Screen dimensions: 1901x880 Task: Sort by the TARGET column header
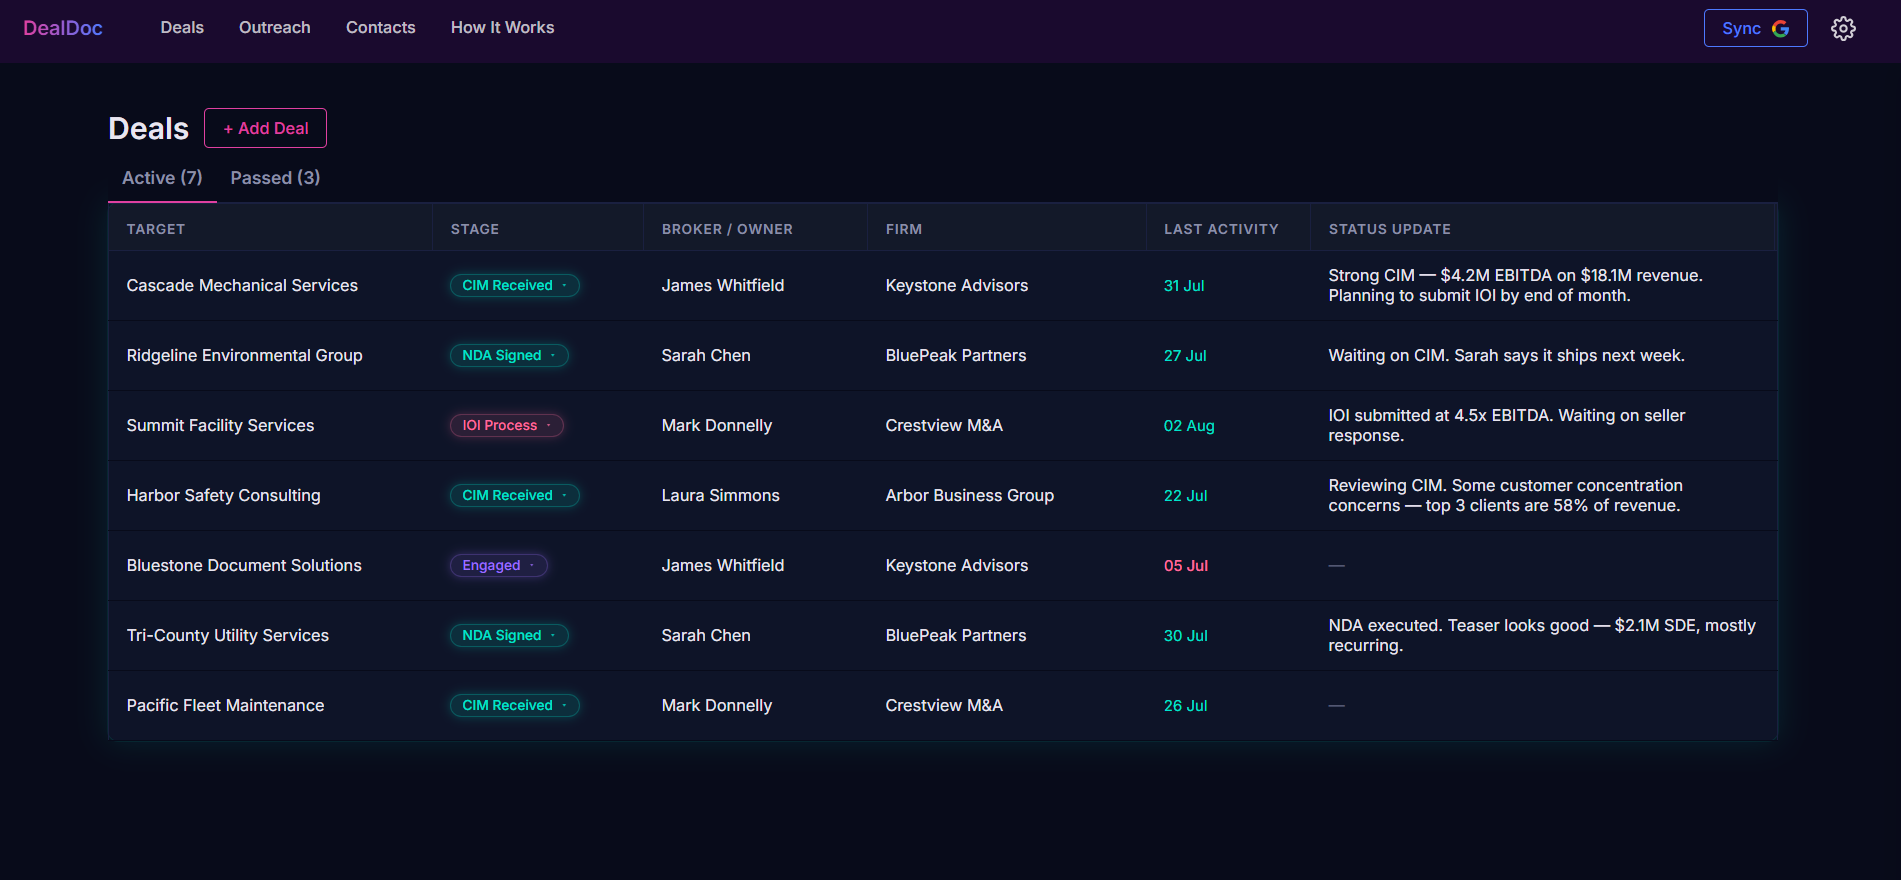point(156,229)
